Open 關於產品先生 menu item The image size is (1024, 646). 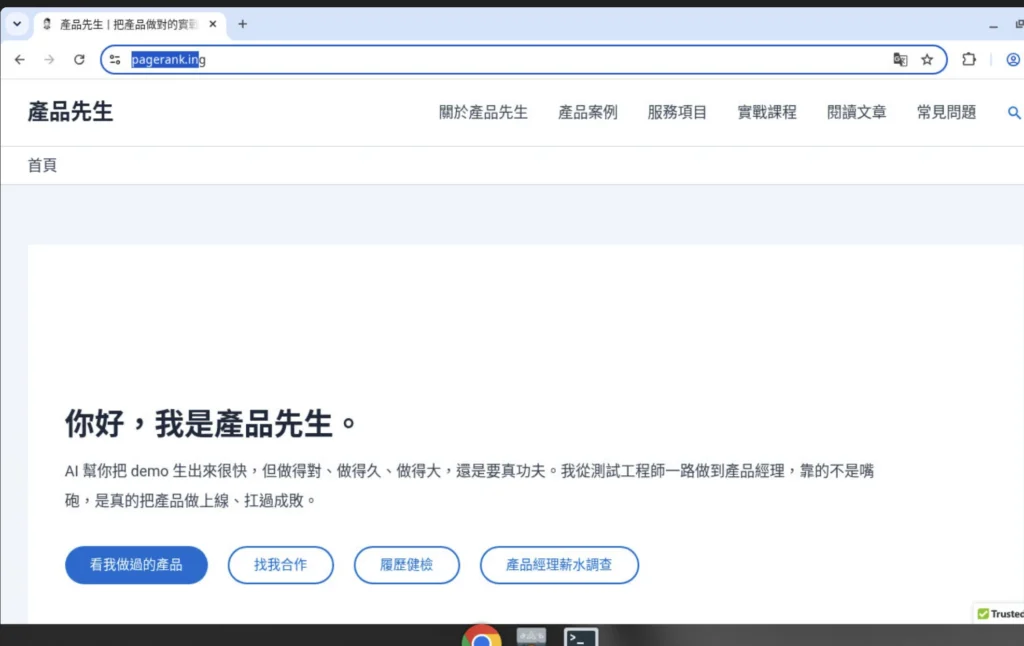[483, 112]
